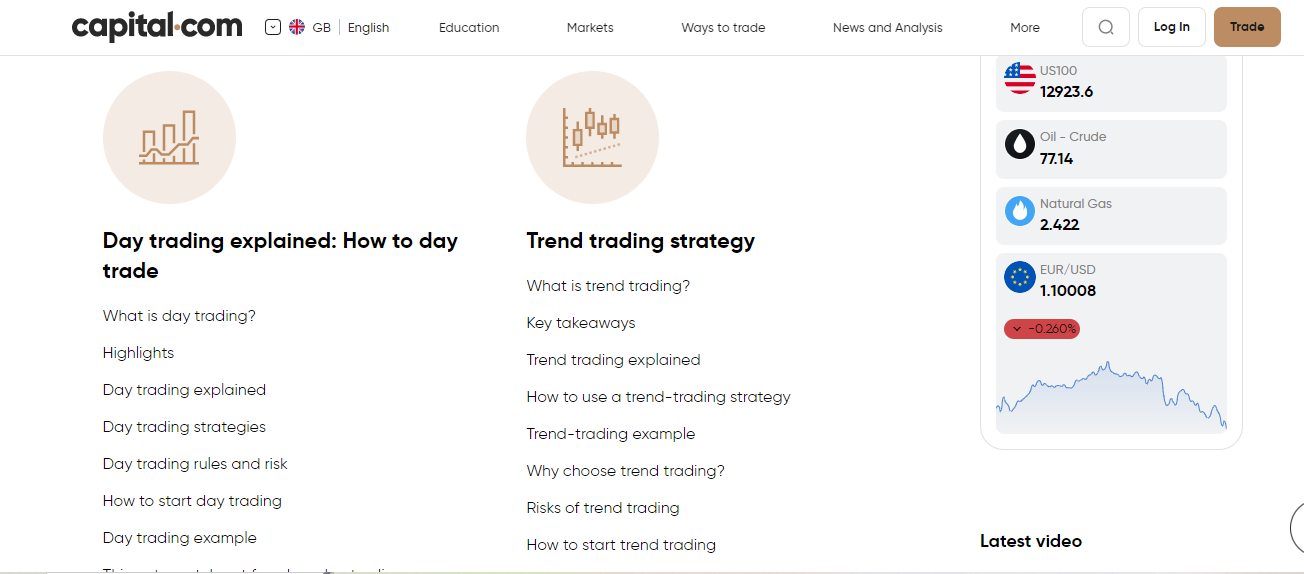
Task: Select the US100 flag icon
Action: [x=1020, y=78]
